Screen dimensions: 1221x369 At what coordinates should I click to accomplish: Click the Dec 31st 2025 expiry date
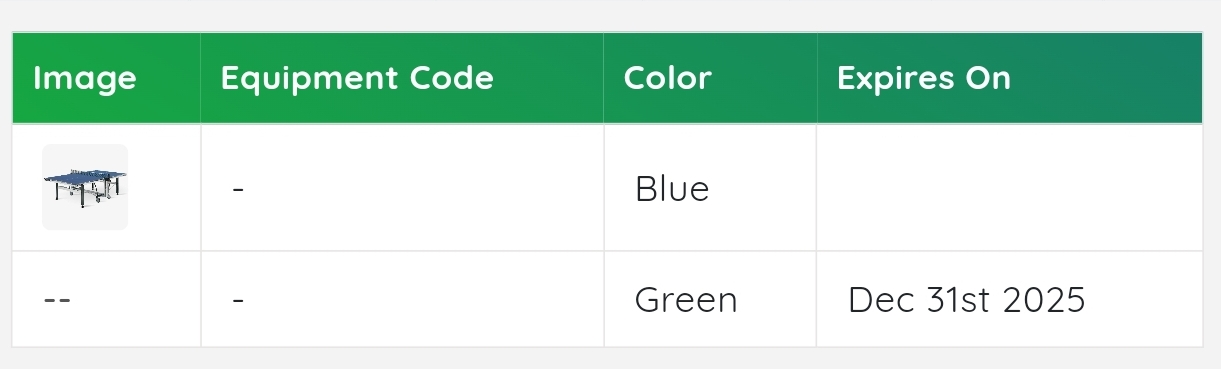pos(967,300)
